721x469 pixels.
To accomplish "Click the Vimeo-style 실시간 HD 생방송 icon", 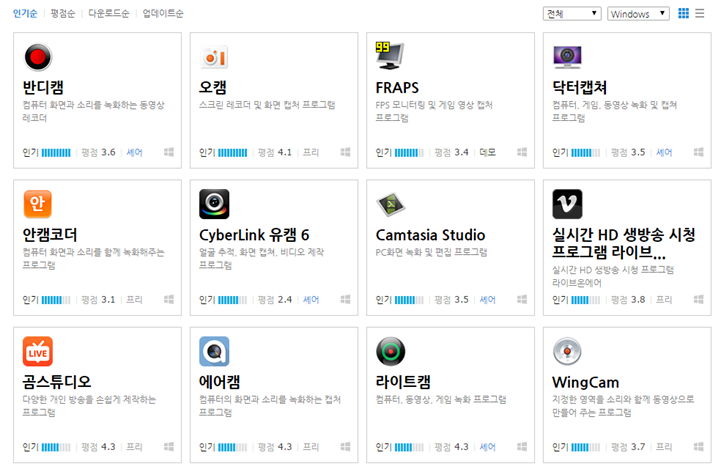I will [567, 204].
